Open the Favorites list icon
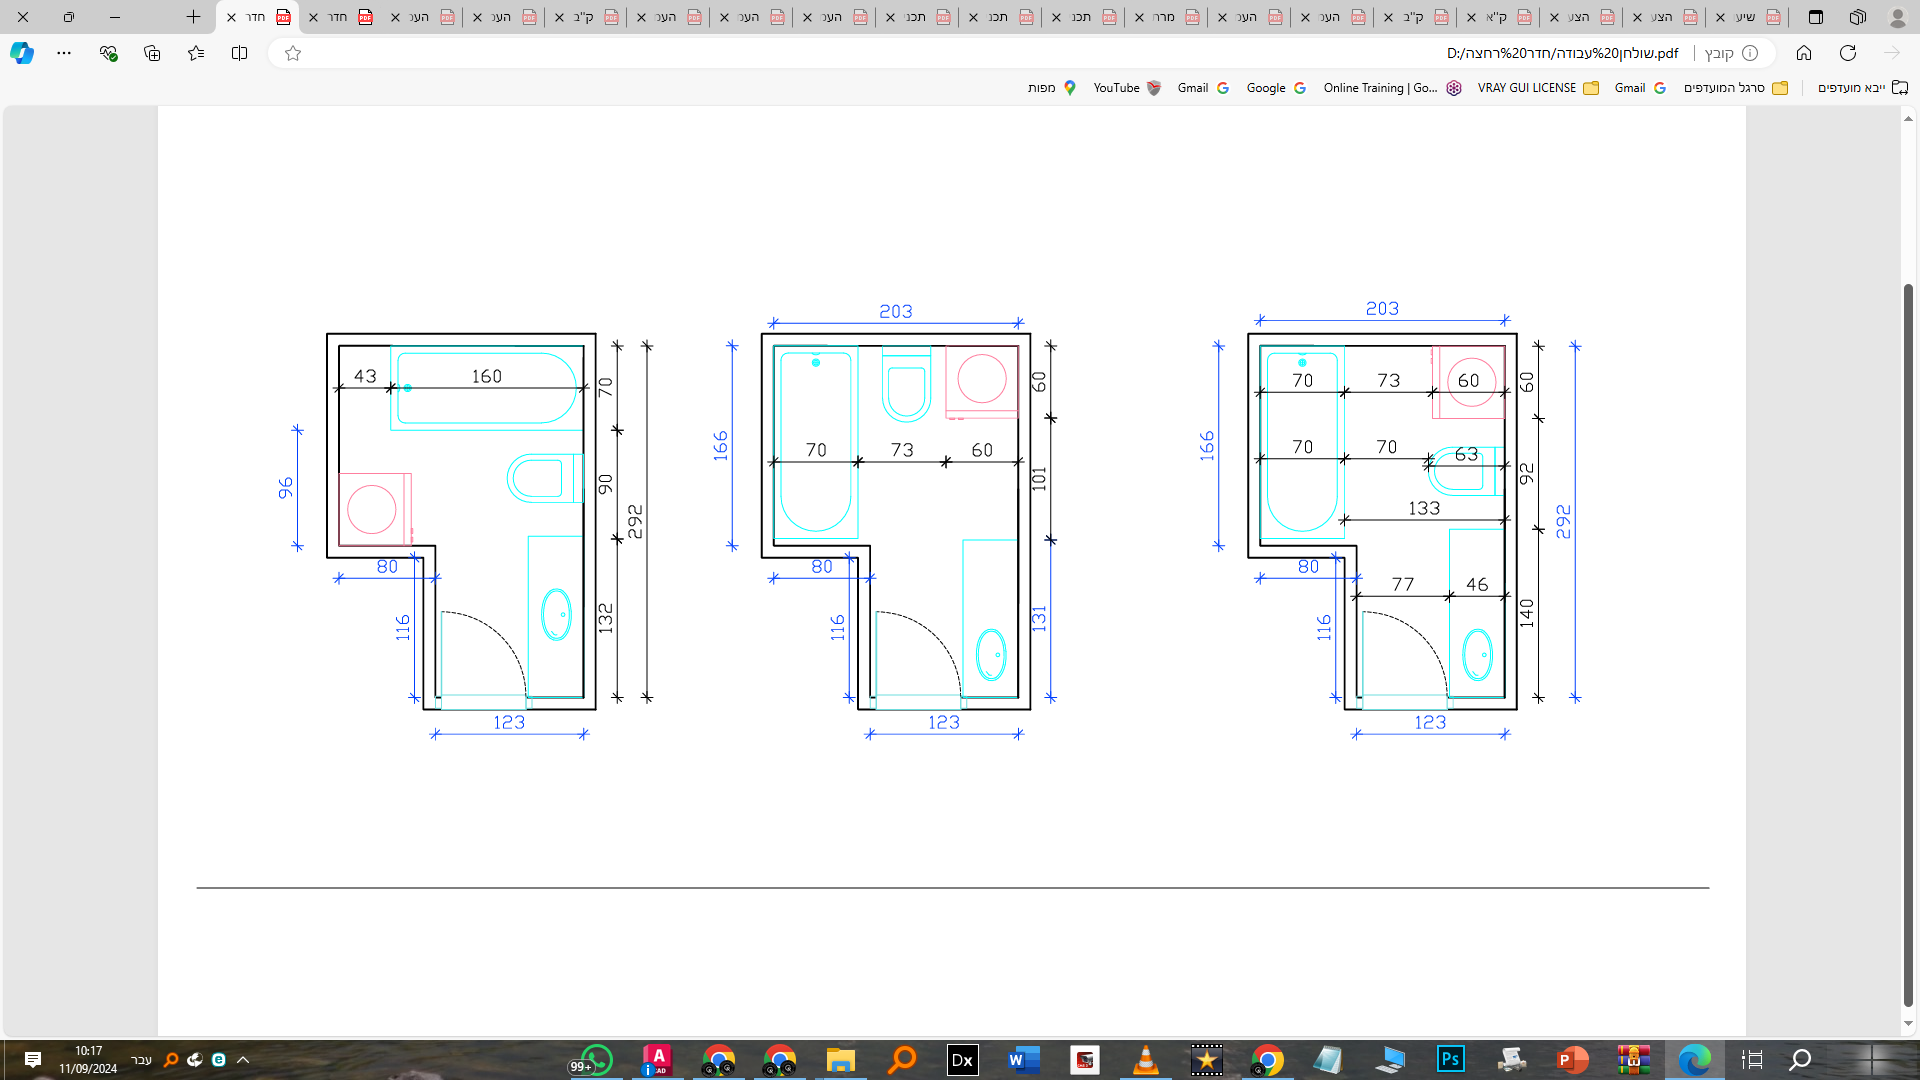This screenshot has height=1080, width=1920. (x=196, y=53)
